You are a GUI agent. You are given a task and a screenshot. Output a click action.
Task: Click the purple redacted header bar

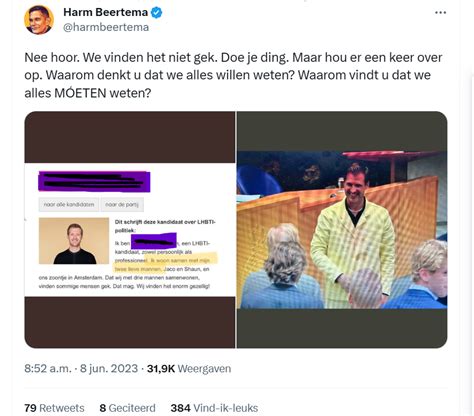pyautogui.click(x=94, y=182)
